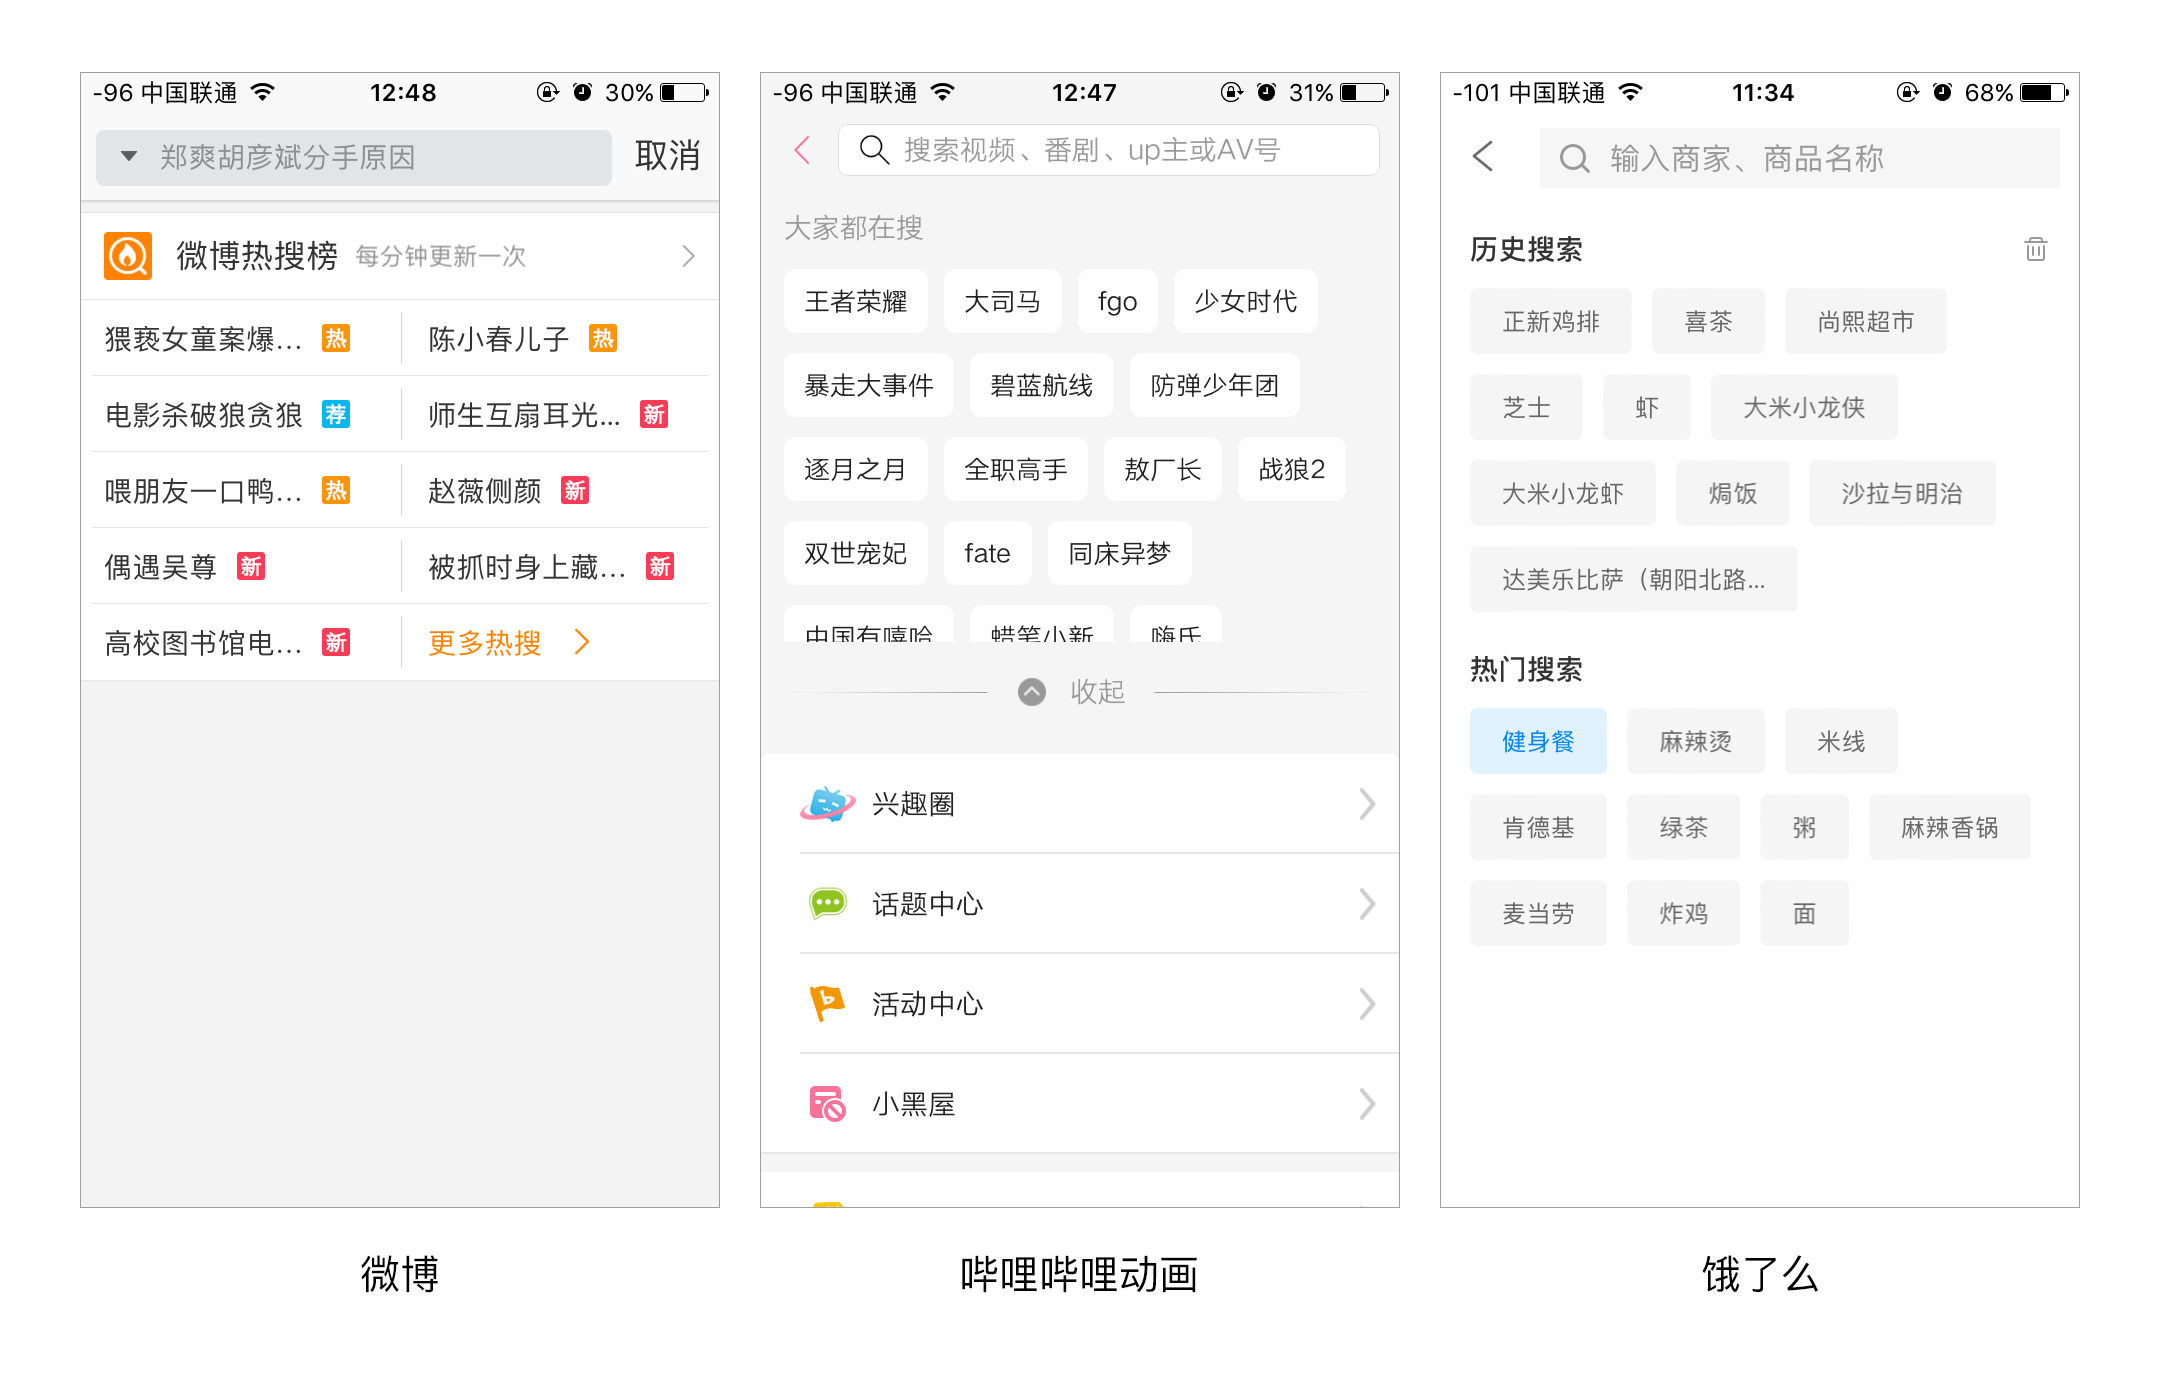
Task: Open 活动中心 menu row
Action: pyautogui.click(x=1080, y=1003)
